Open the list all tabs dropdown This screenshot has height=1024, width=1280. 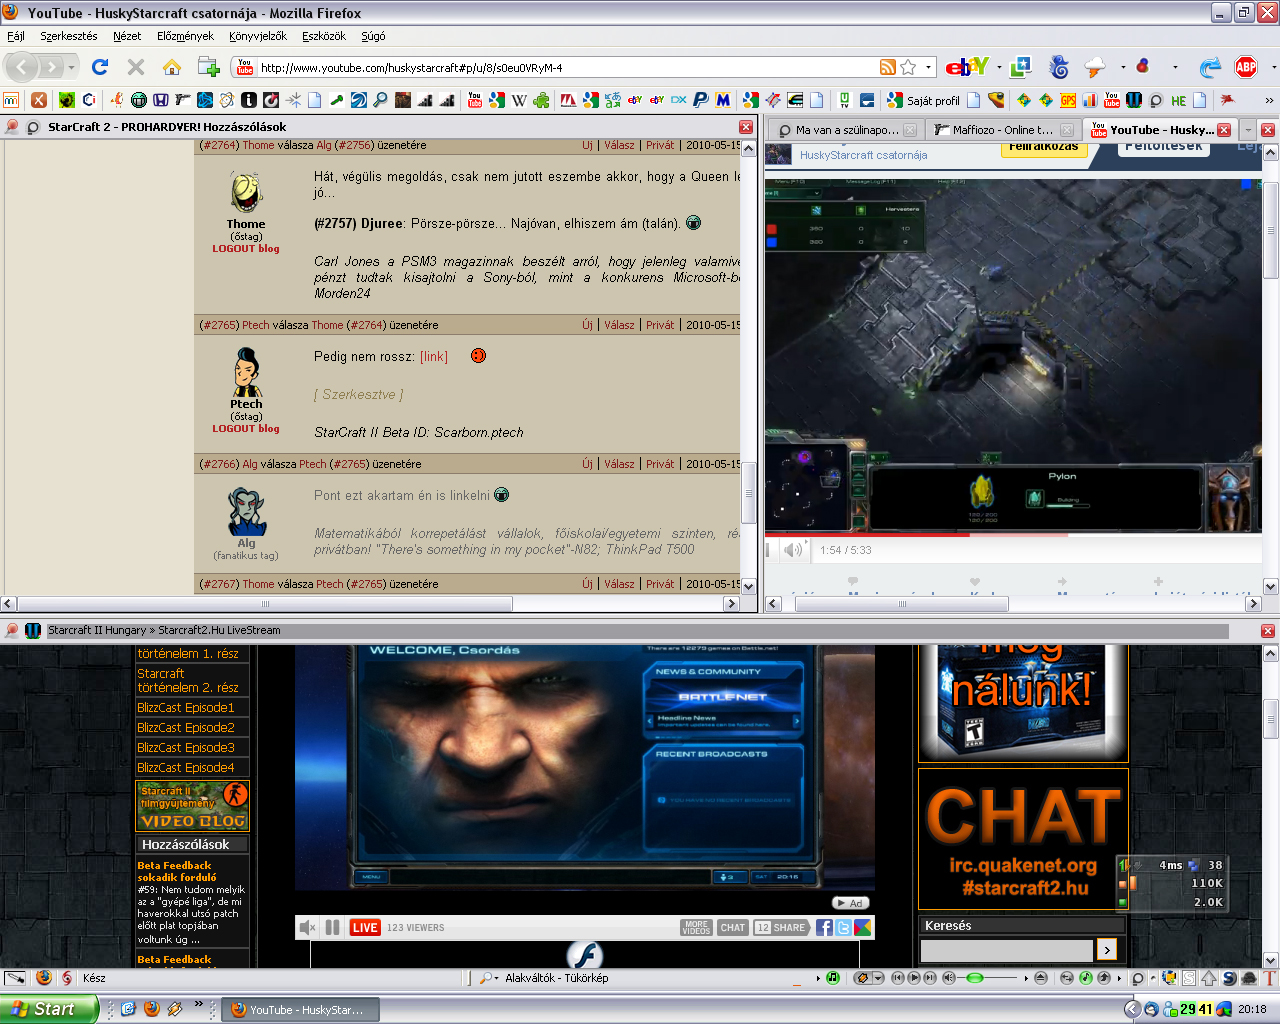(x=1248, y=129)
